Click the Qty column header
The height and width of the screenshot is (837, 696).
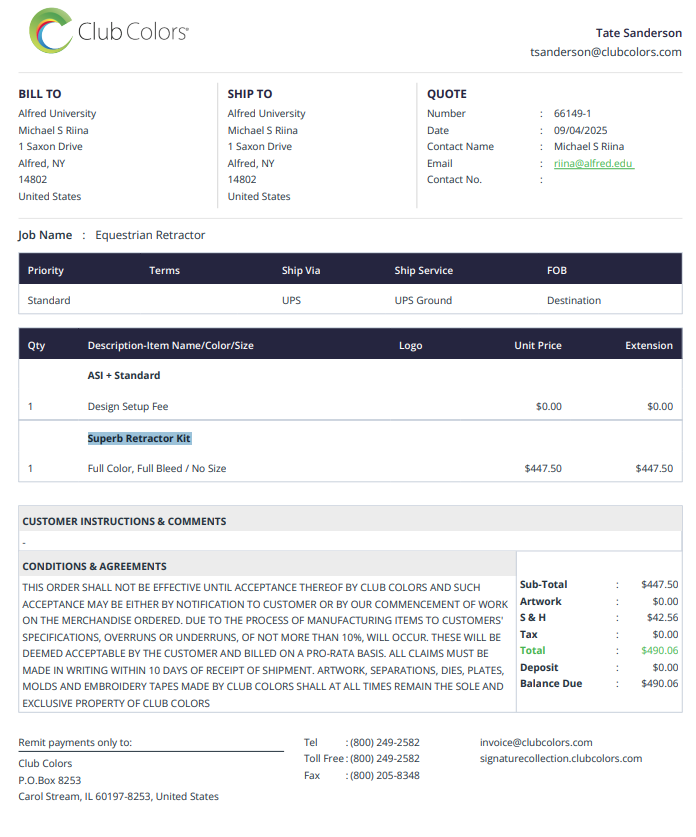[x=36, y=345]
